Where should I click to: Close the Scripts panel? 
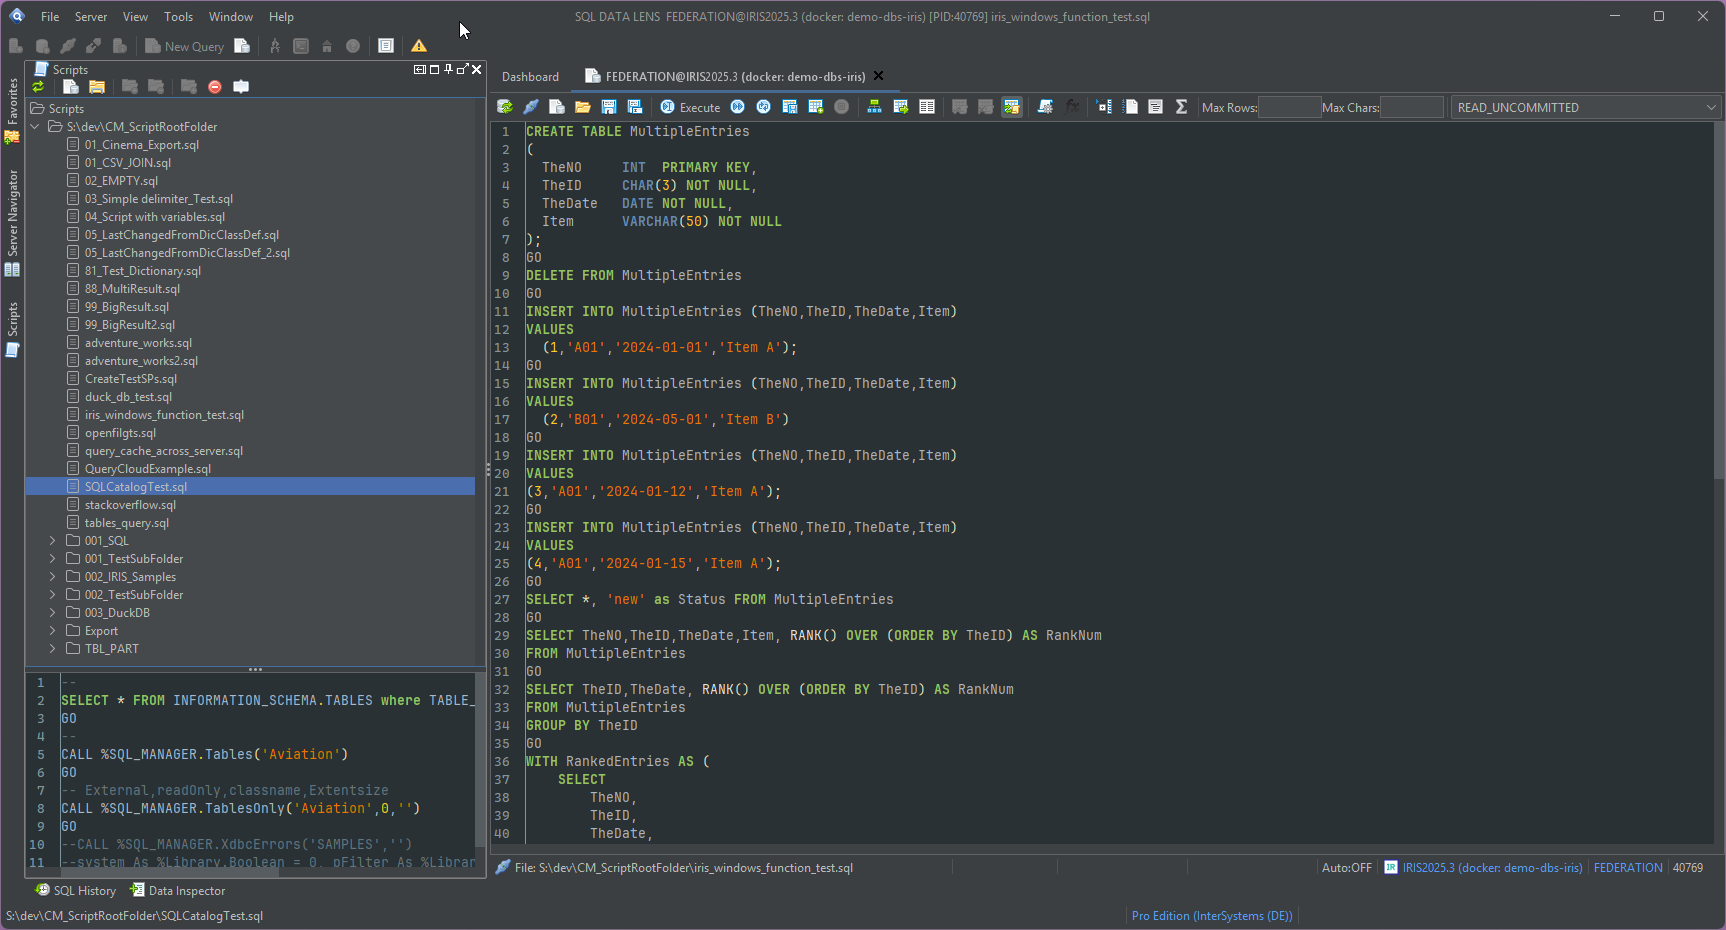point(477,69)
